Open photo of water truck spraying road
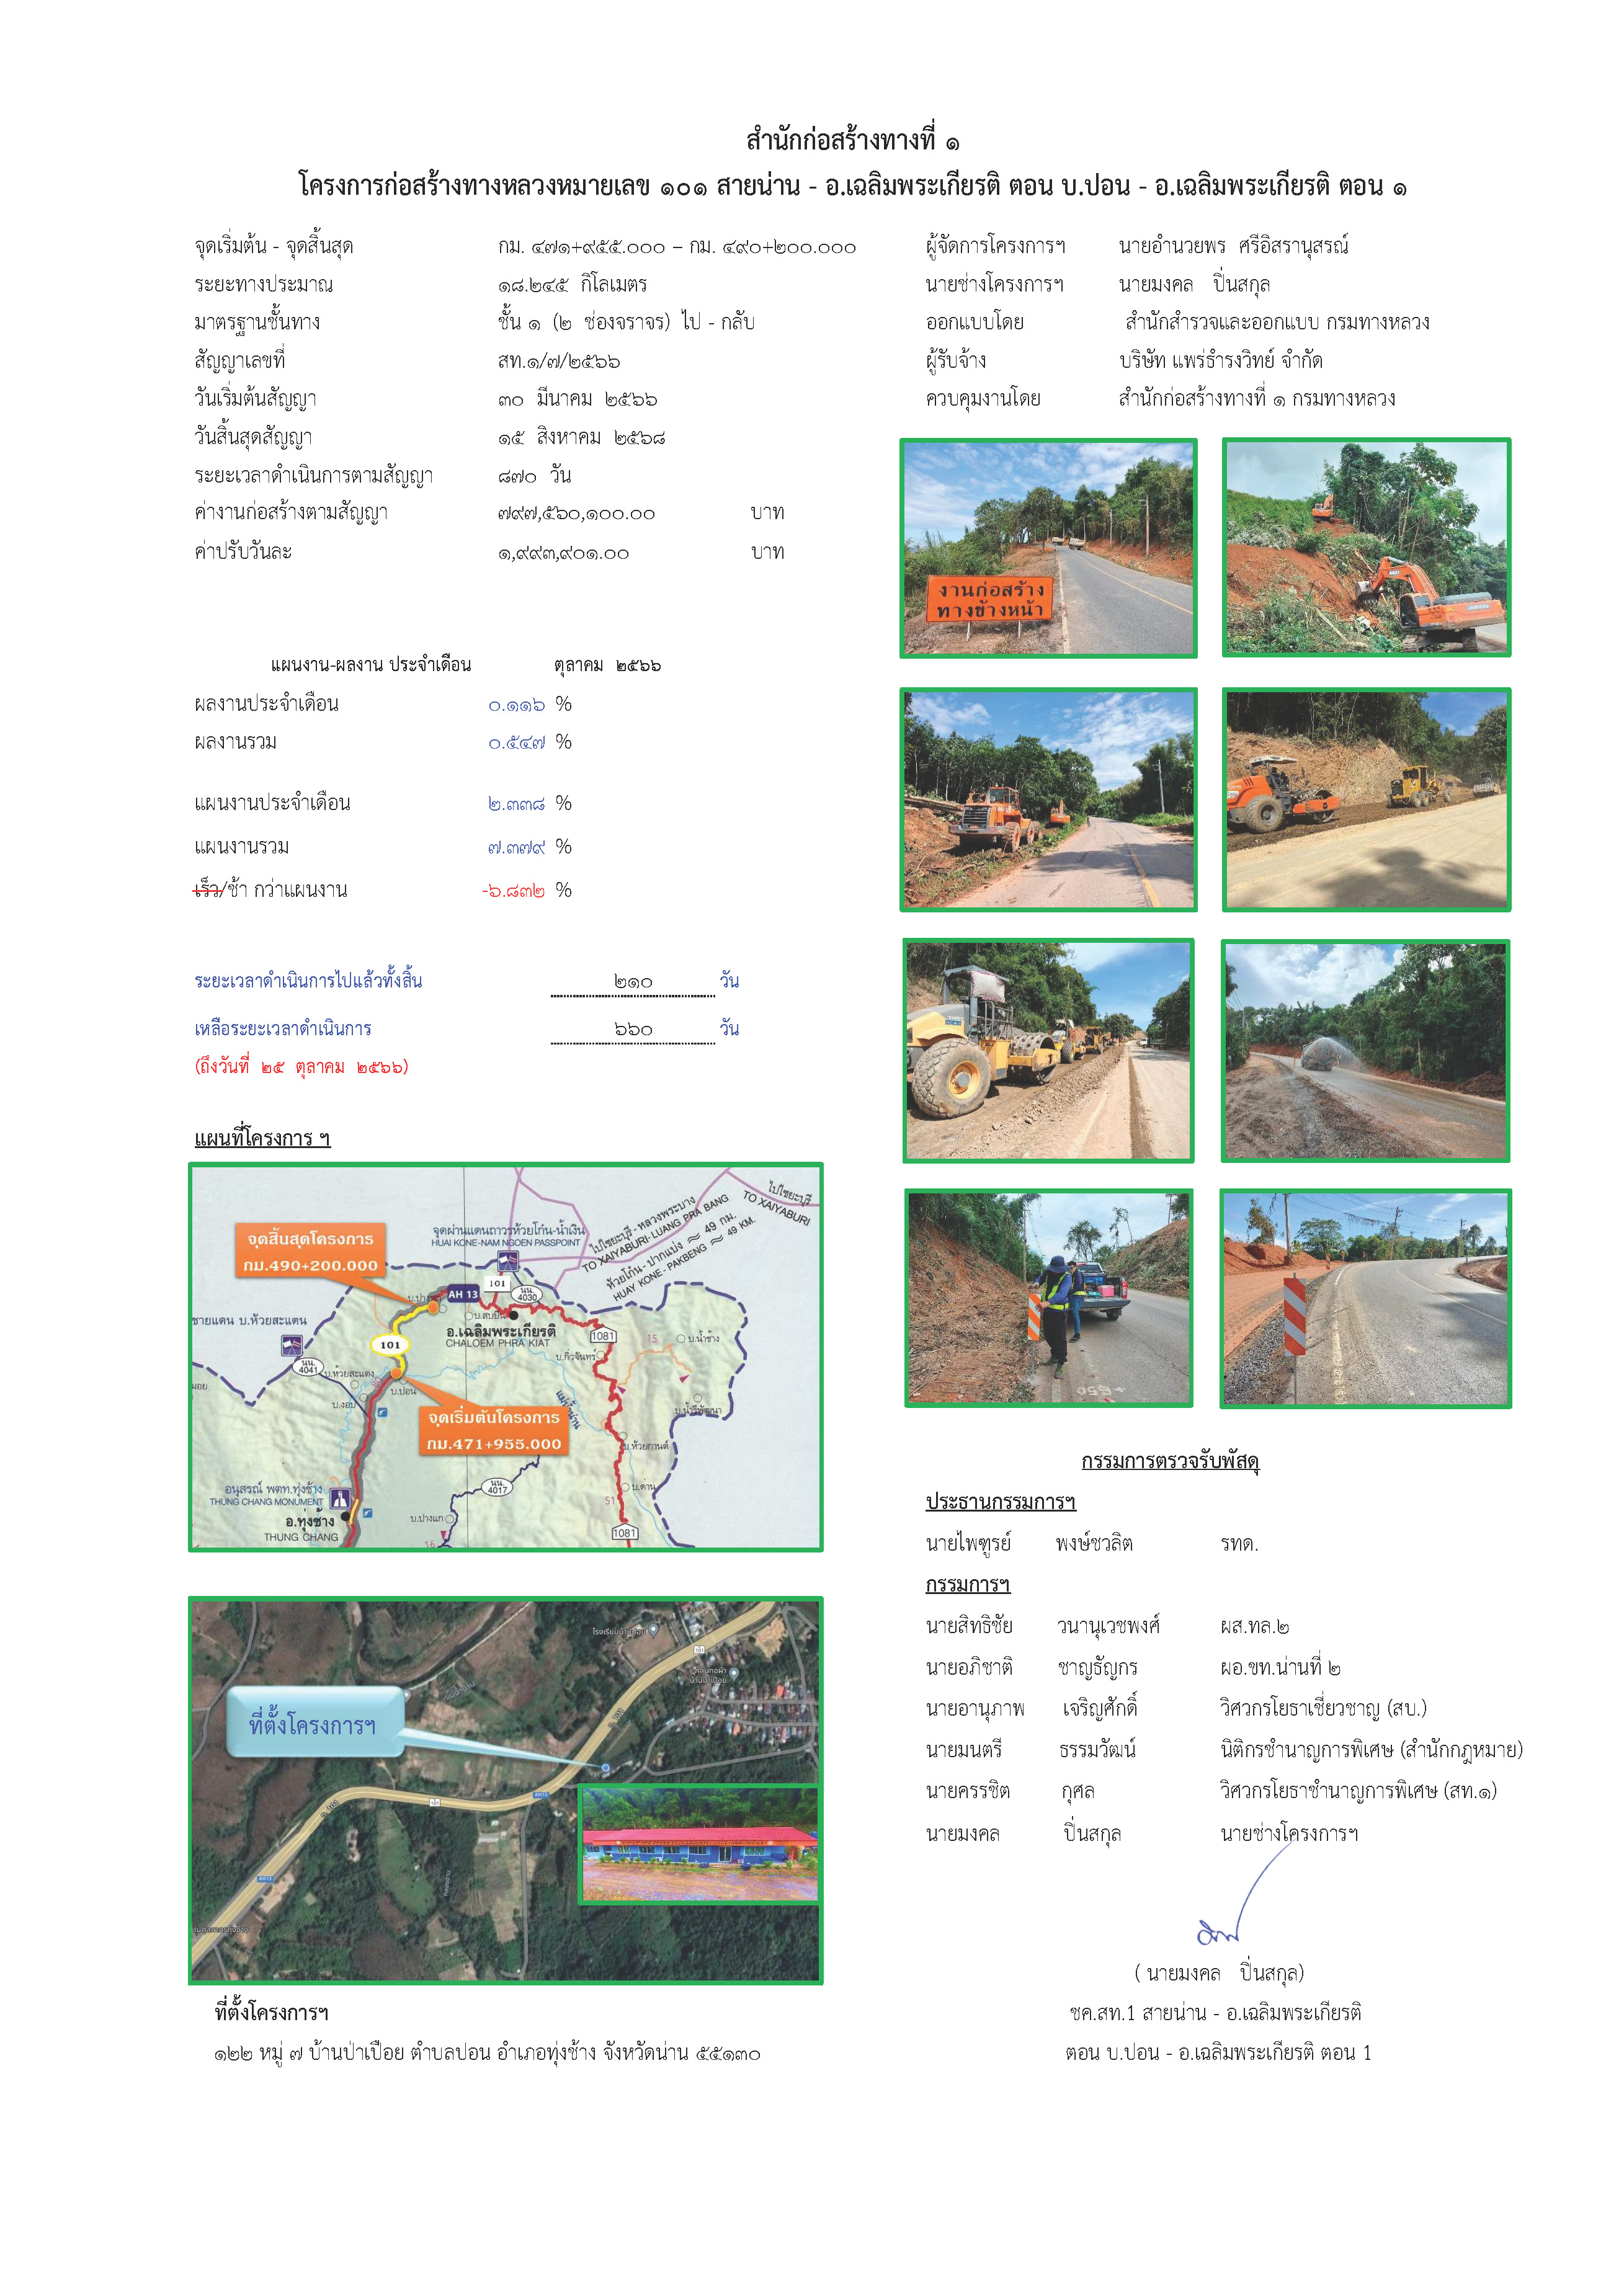This screenshot has height=2272, width=1624. pos(1365,1050)
